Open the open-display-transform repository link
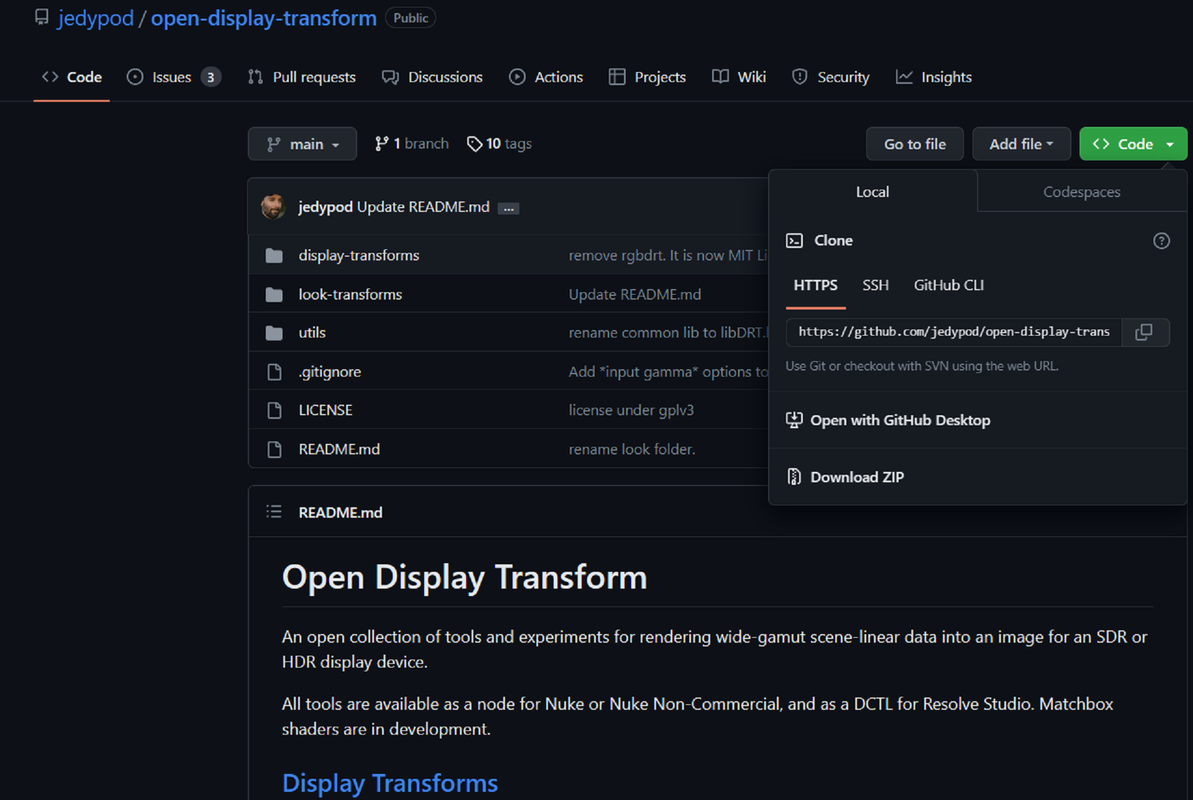The height and width of the screenshot is (800, 1193). click(x=263, y=18)
